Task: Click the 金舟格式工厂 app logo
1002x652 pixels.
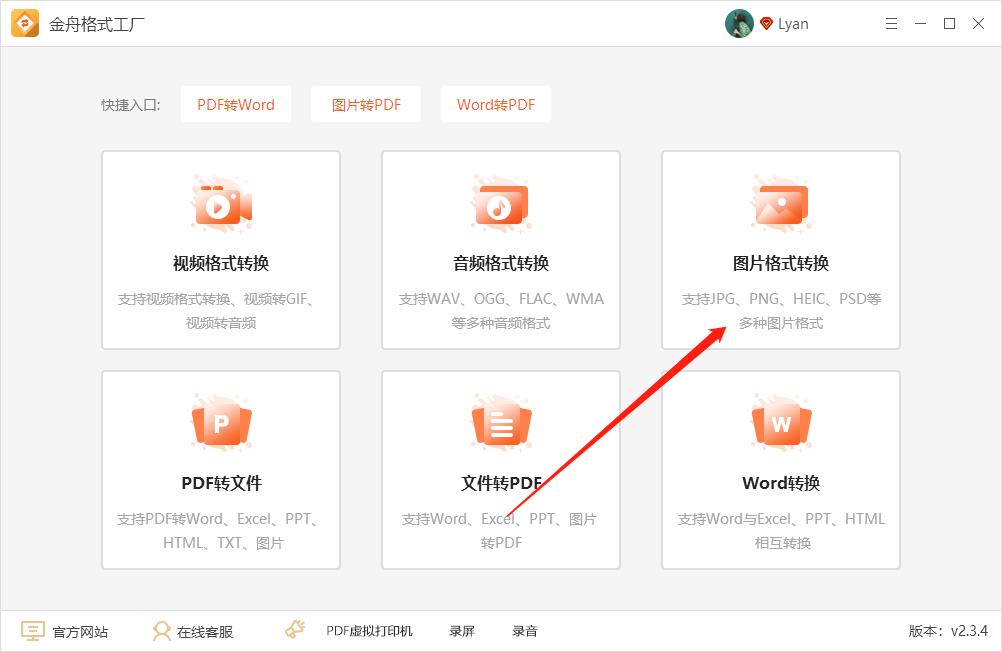Action: point(22,22)
